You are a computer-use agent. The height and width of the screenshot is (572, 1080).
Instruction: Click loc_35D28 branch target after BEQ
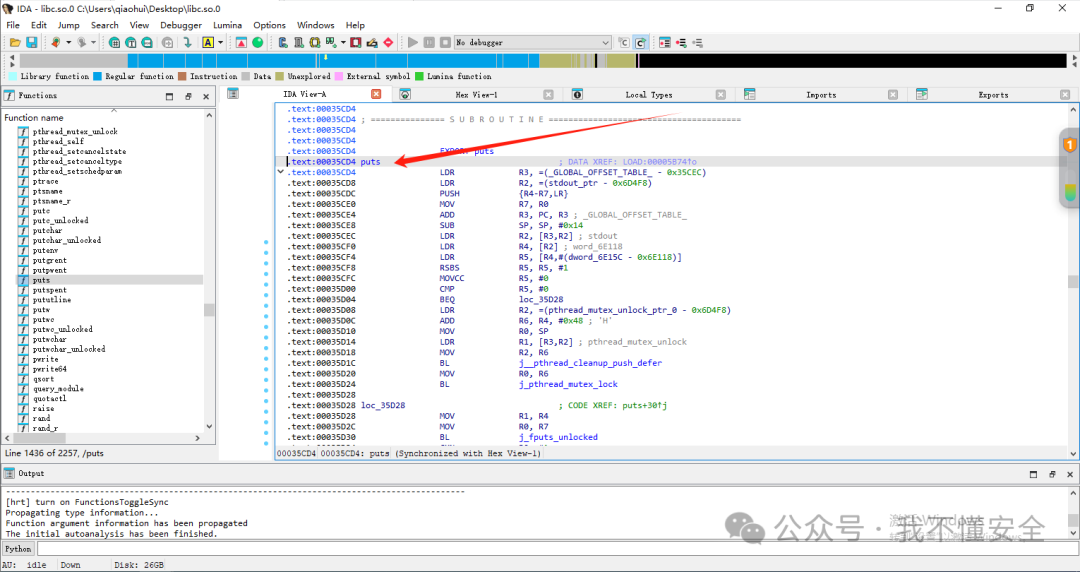[x=541, y=299]
